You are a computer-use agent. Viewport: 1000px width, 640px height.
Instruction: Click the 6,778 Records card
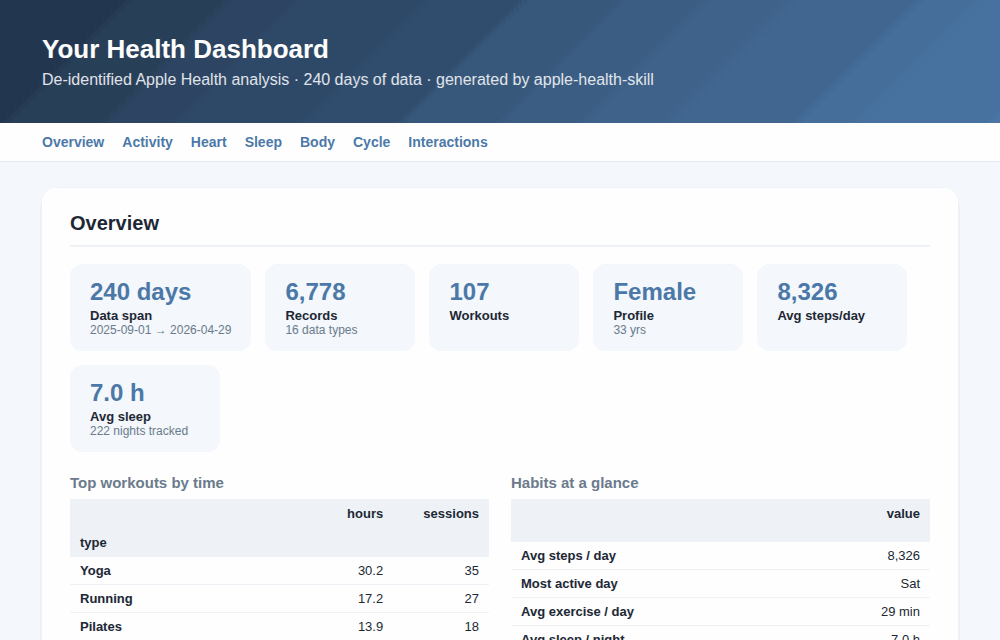340,307
